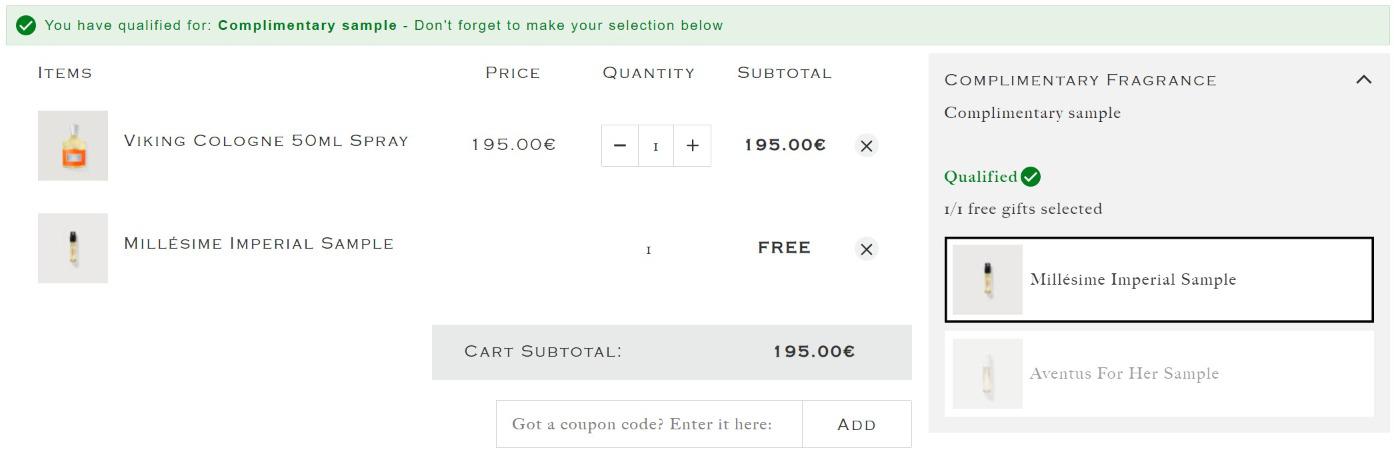Apply coupon with the Add button
Screen dimensions: 1394x468
[857, 424]
